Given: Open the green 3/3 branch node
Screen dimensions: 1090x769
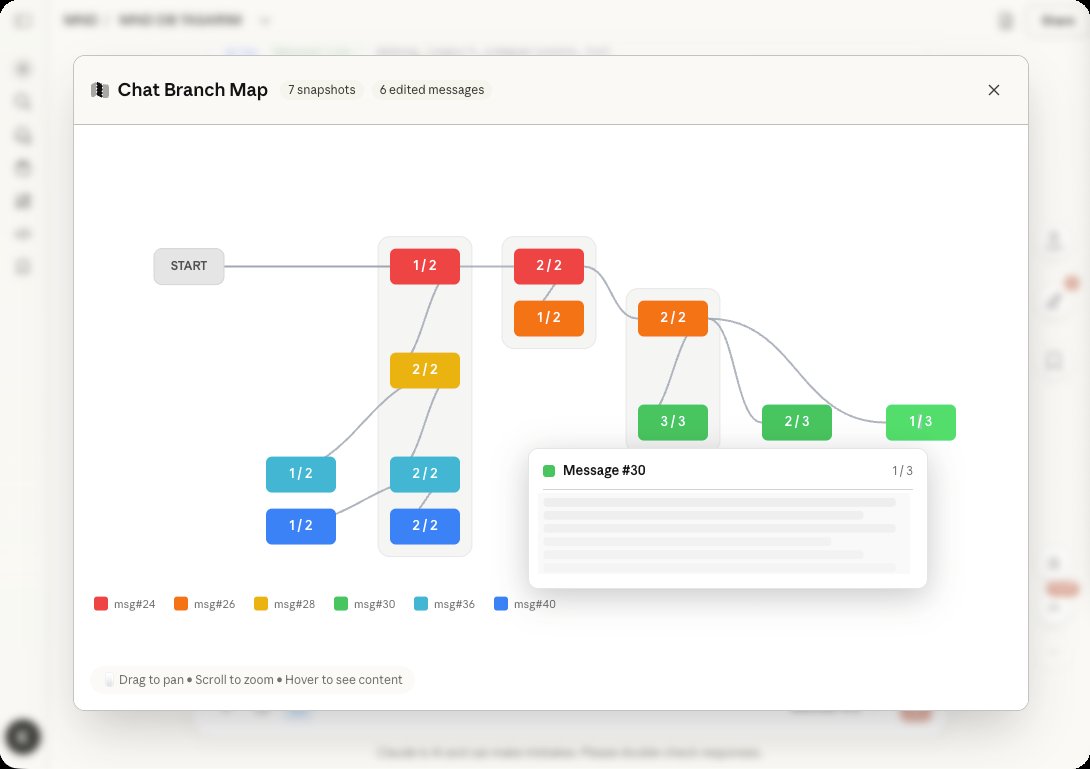Looking at the screenshot, I should [x=673, y=422].
